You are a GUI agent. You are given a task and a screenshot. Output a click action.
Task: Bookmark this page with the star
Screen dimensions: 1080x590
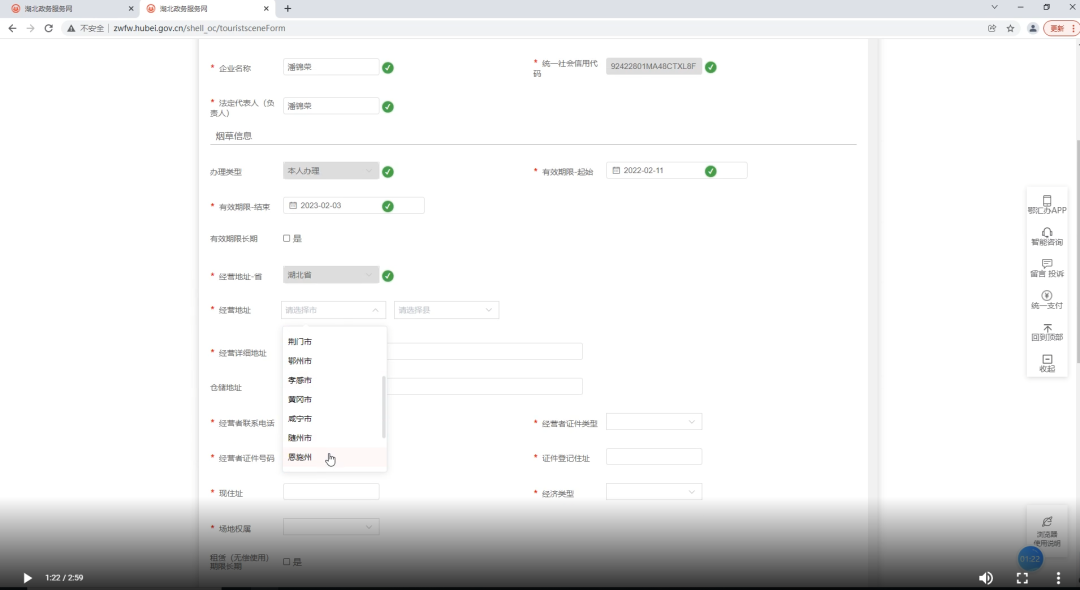(1010, 28)
